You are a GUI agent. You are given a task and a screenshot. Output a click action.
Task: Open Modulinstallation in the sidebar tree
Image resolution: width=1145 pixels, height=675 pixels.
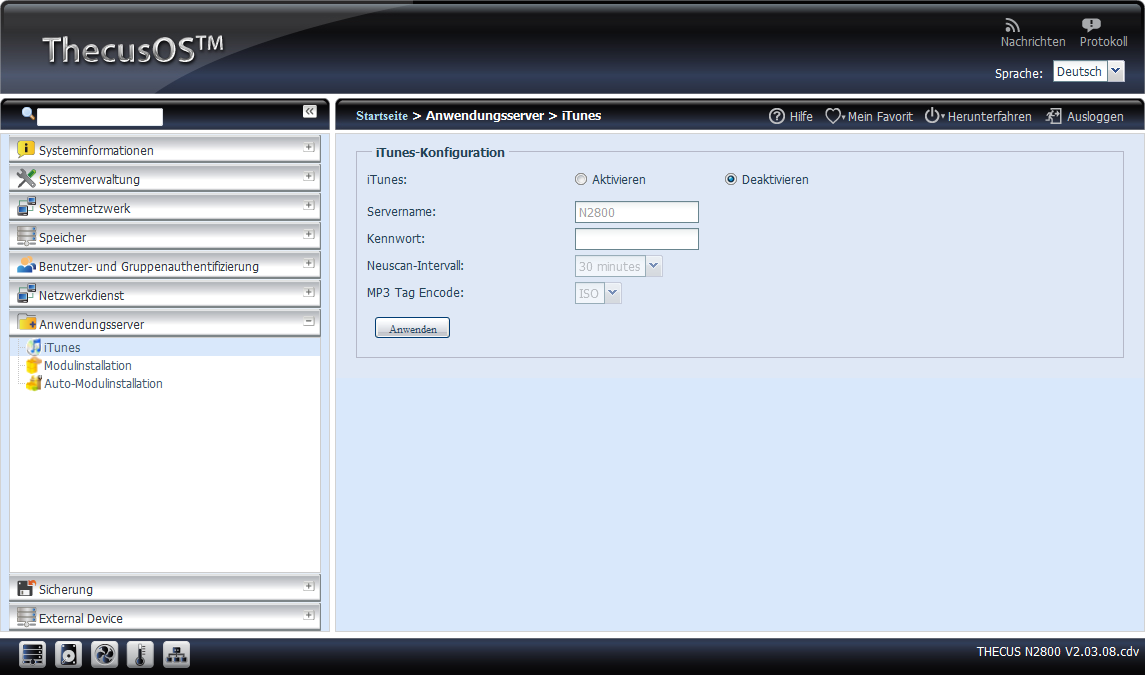pos(88,365)
